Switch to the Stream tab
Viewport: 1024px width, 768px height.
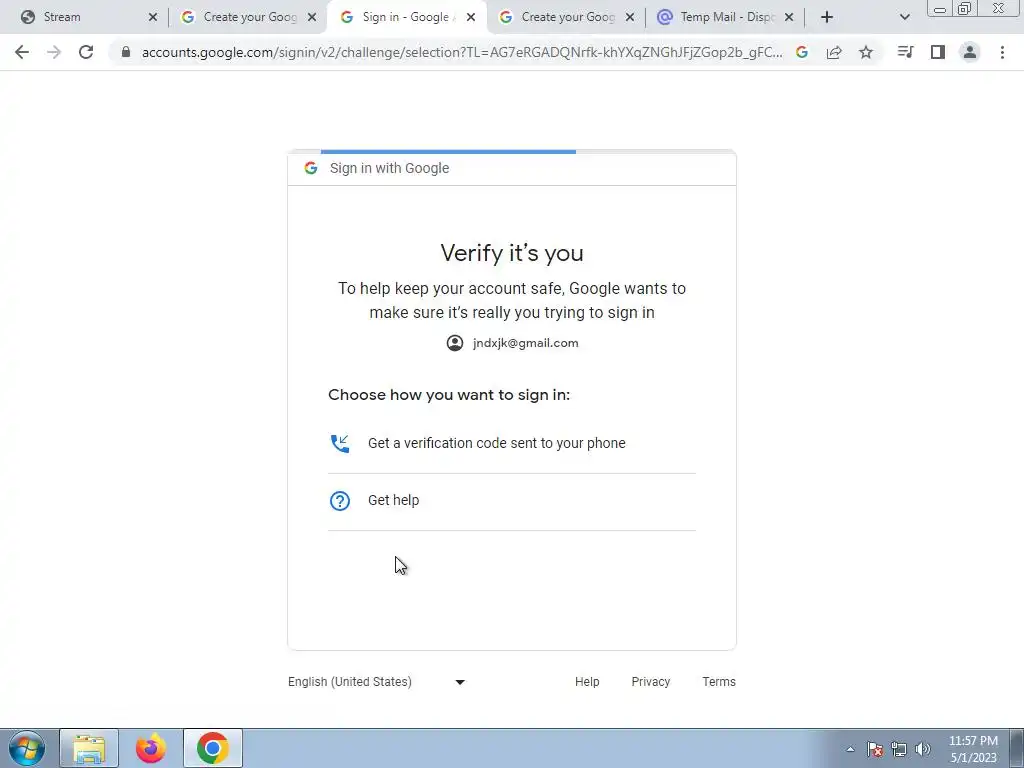(83, 17)
